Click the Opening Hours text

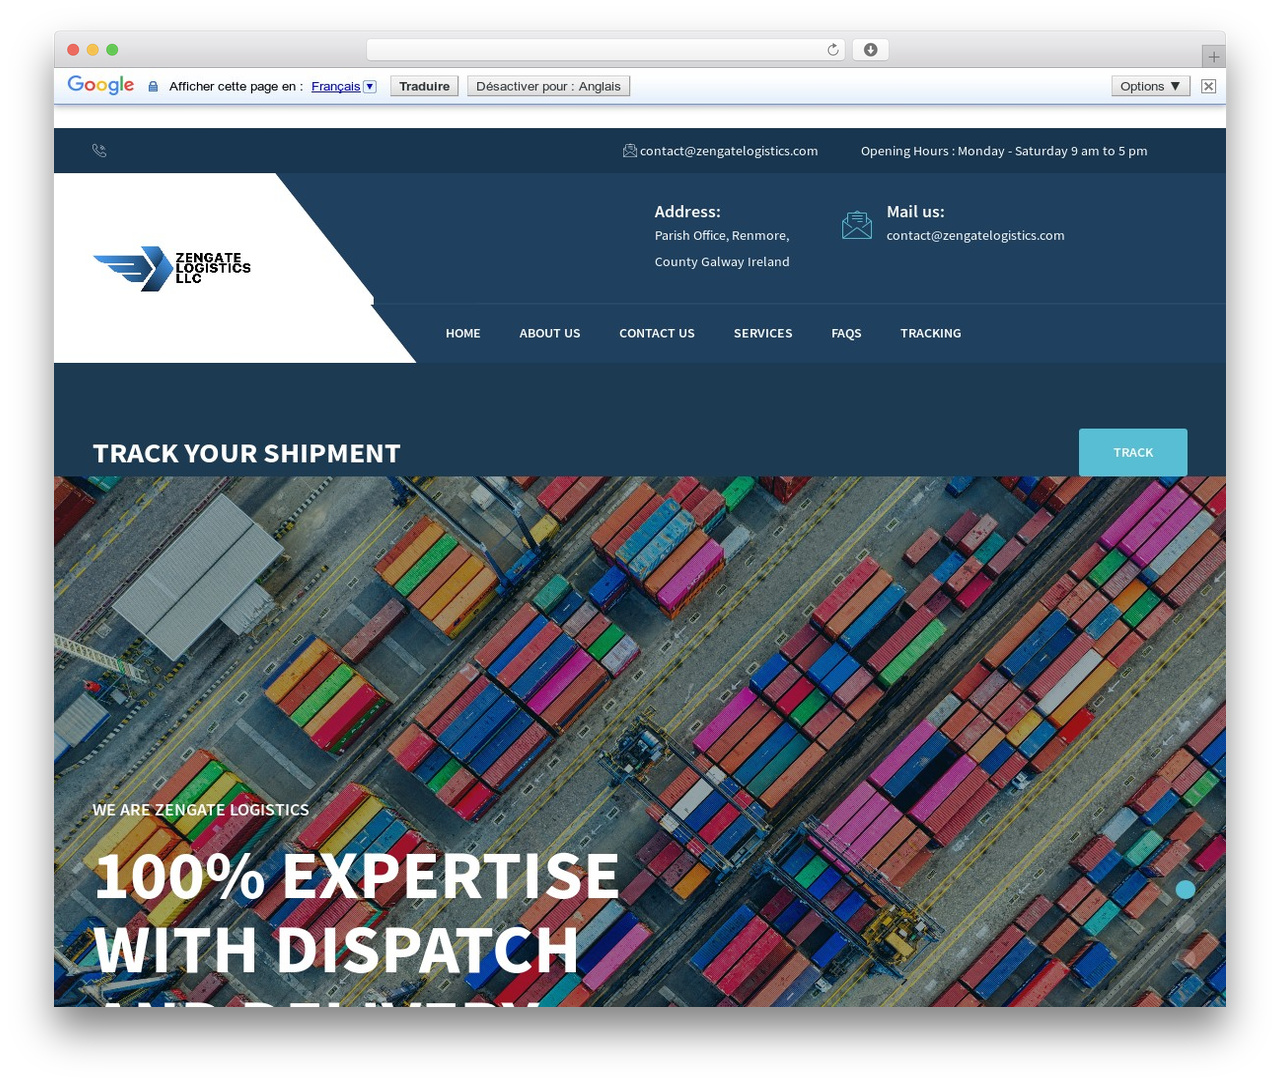[x=1004, y=151]
